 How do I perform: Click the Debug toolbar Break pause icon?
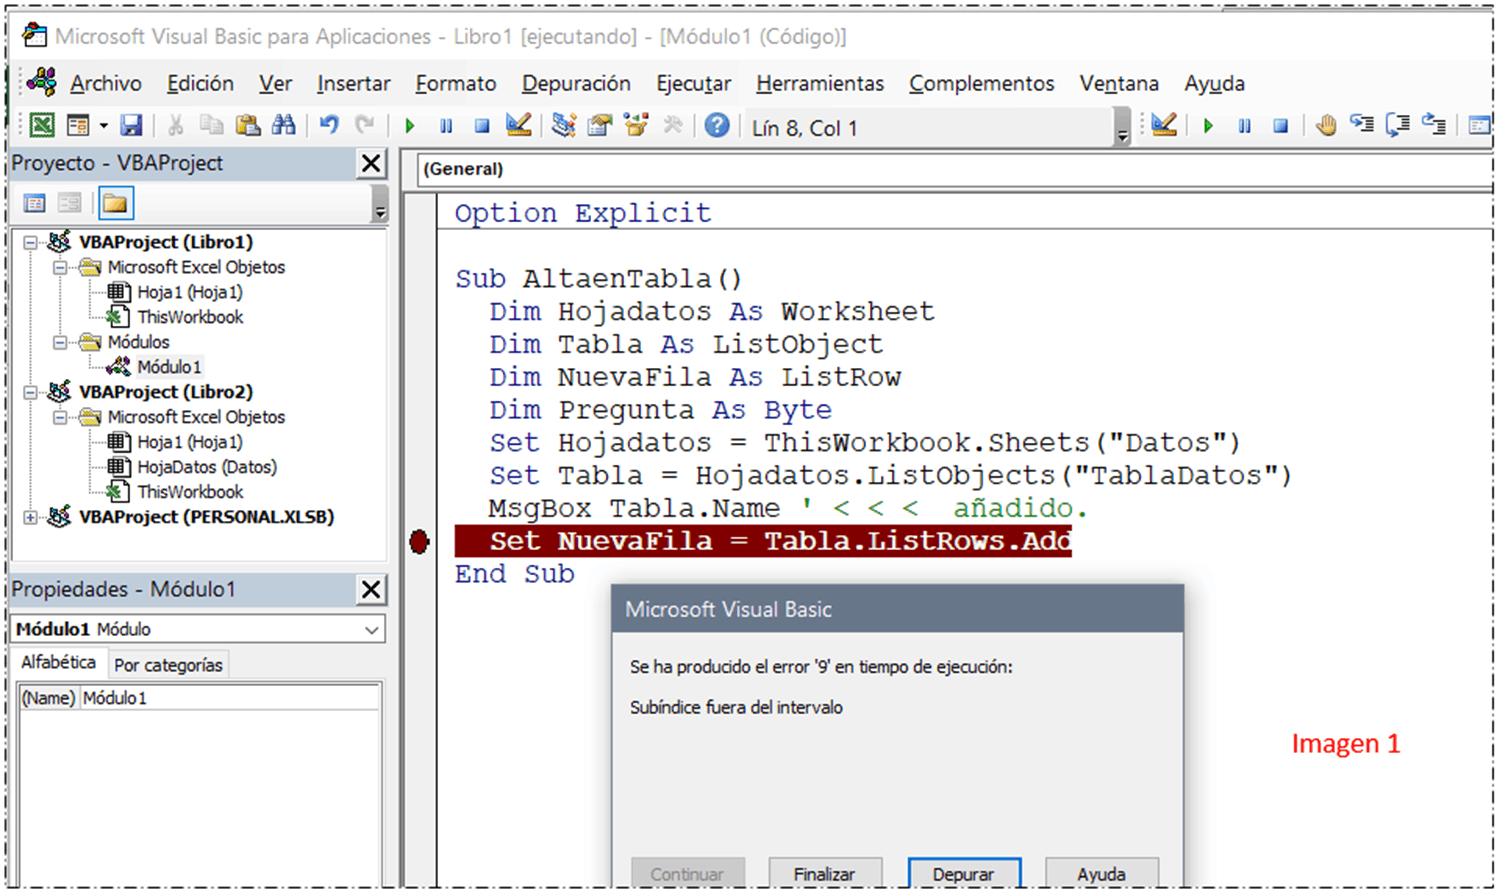click(x=1245, y=126)
